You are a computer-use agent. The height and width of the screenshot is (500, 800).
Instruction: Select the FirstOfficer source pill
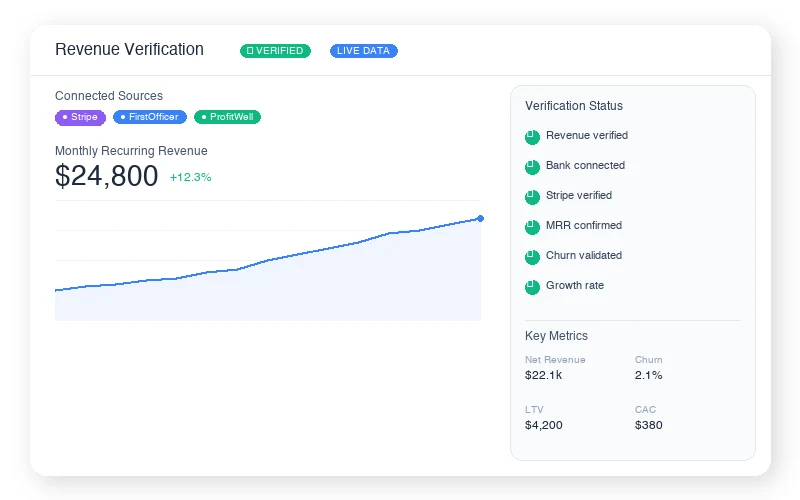[x=149, y=117]
